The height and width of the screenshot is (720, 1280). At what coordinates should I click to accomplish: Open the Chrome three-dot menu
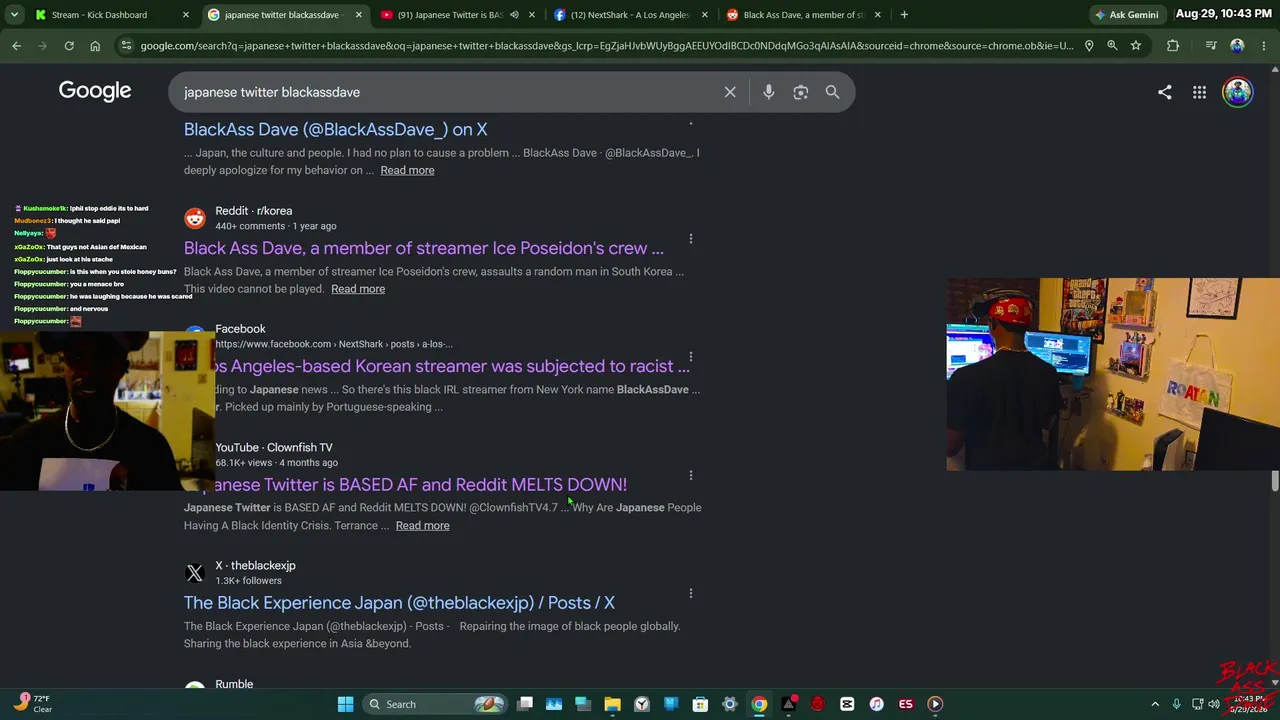1263,45
